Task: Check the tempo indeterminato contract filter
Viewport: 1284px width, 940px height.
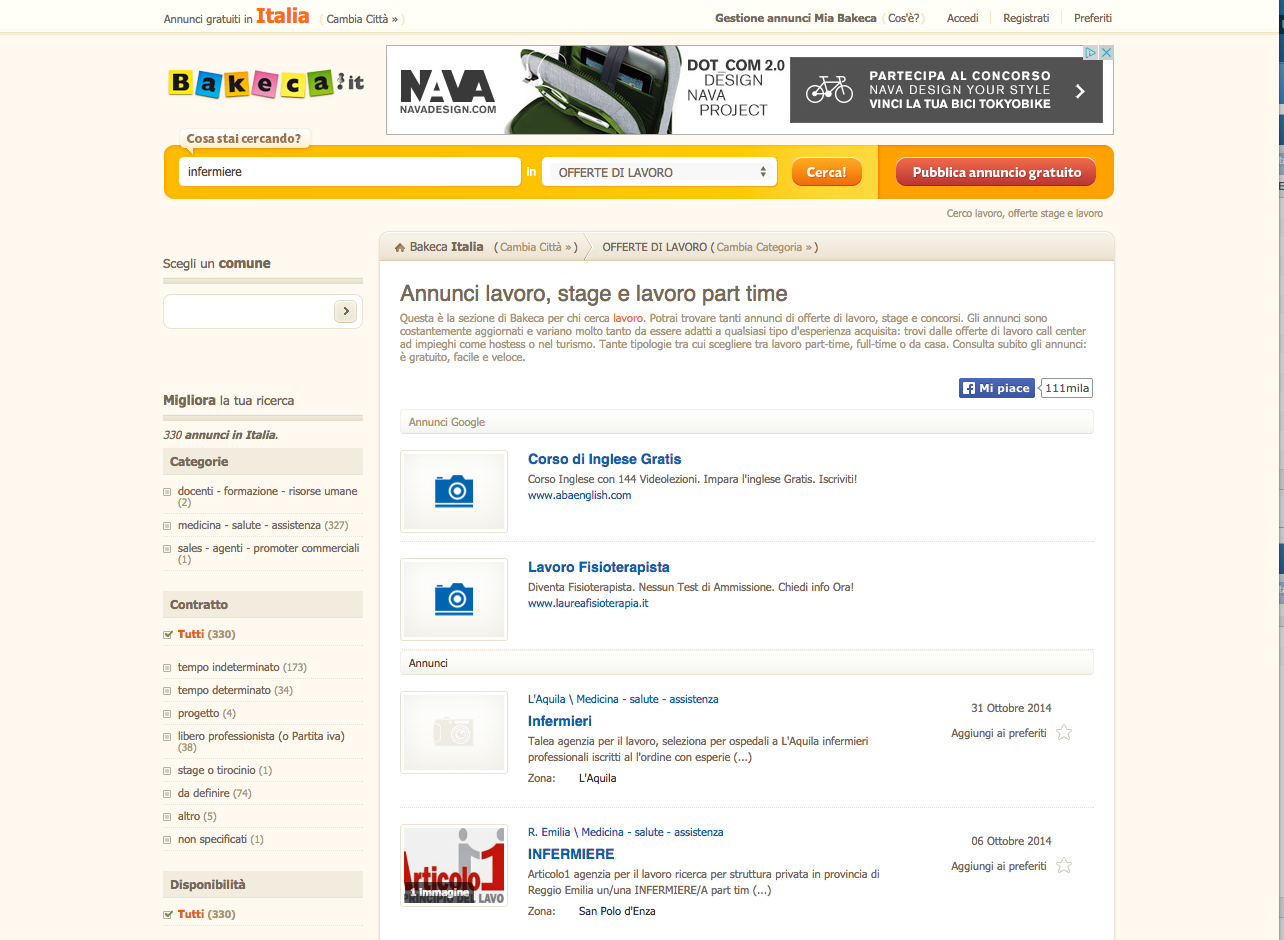Action: pyautogui.click(x=166, y=666)
